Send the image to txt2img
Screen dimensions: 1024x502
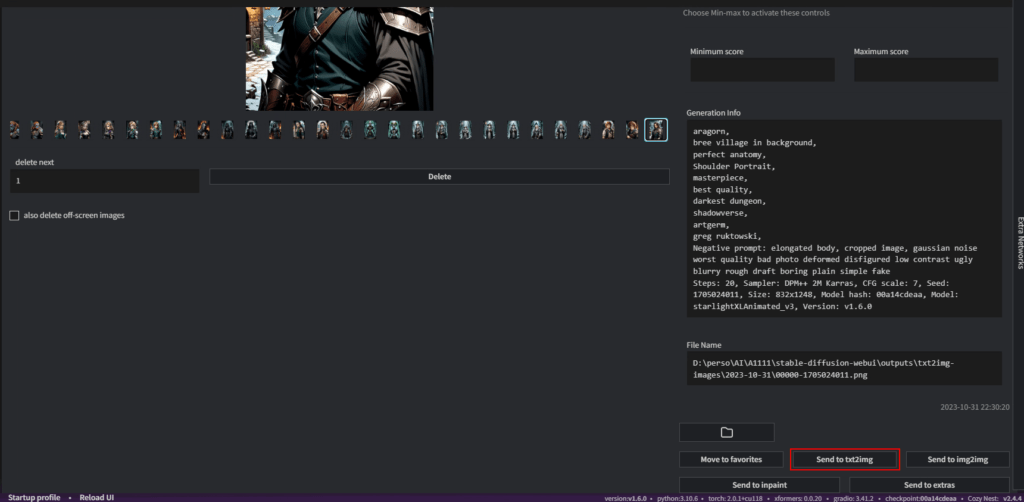click(845, 459)
